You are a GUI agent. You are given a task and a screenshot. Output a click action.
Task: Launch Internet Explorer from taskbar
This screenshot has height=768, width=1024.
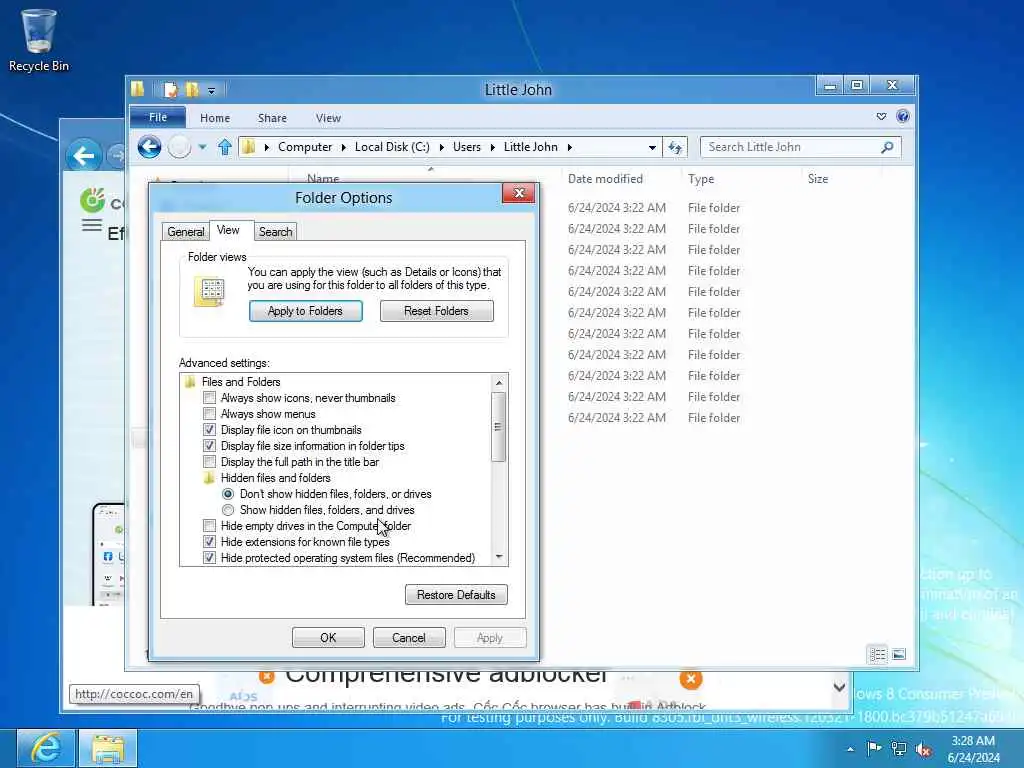coord(44,748)
